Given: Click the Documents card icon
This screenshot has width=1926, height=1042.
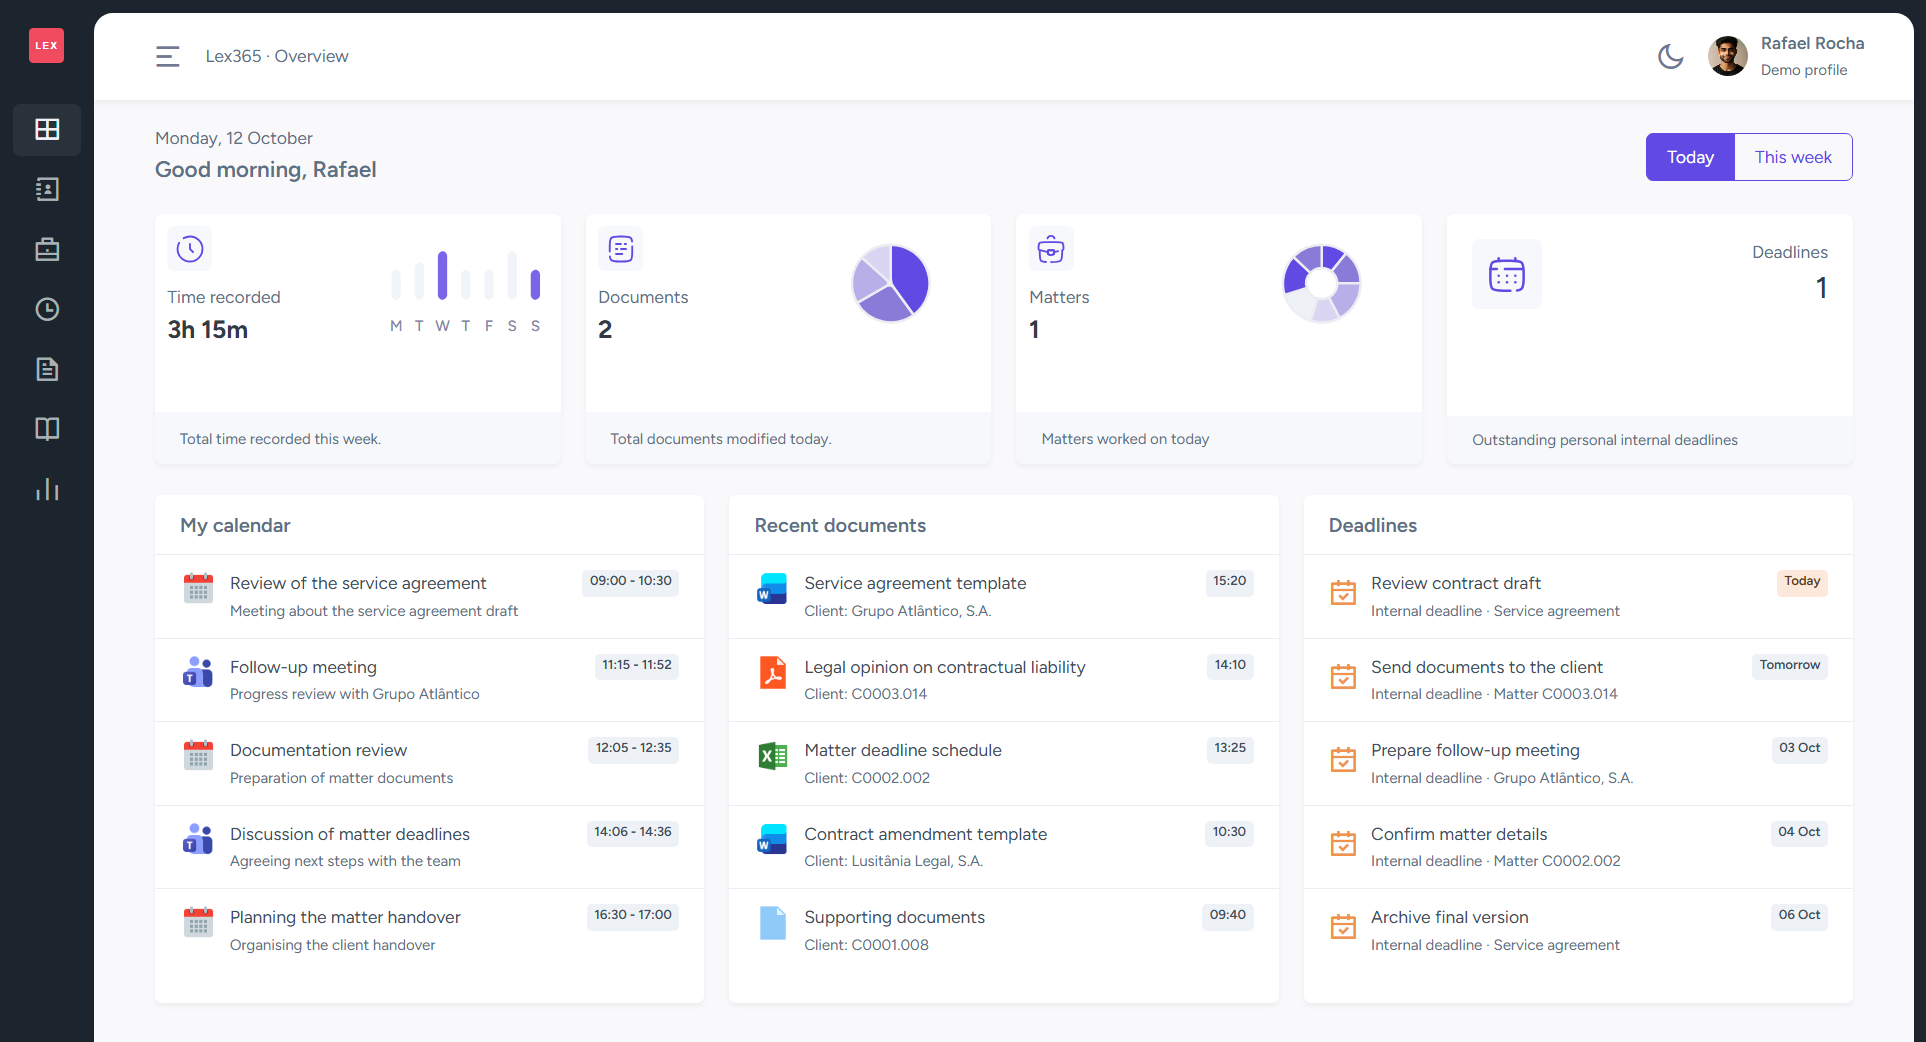Looking at the screenshot, I should point(621,248).
